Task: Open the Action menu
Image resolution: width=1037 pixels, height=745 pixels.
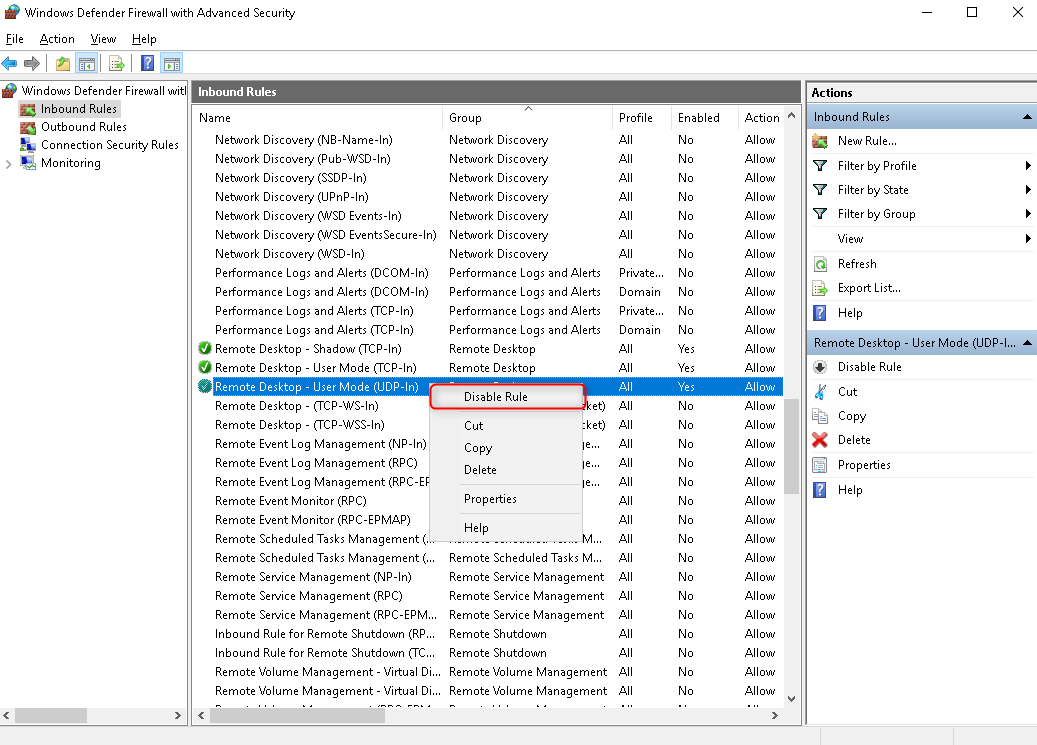Action: (56, 38)
